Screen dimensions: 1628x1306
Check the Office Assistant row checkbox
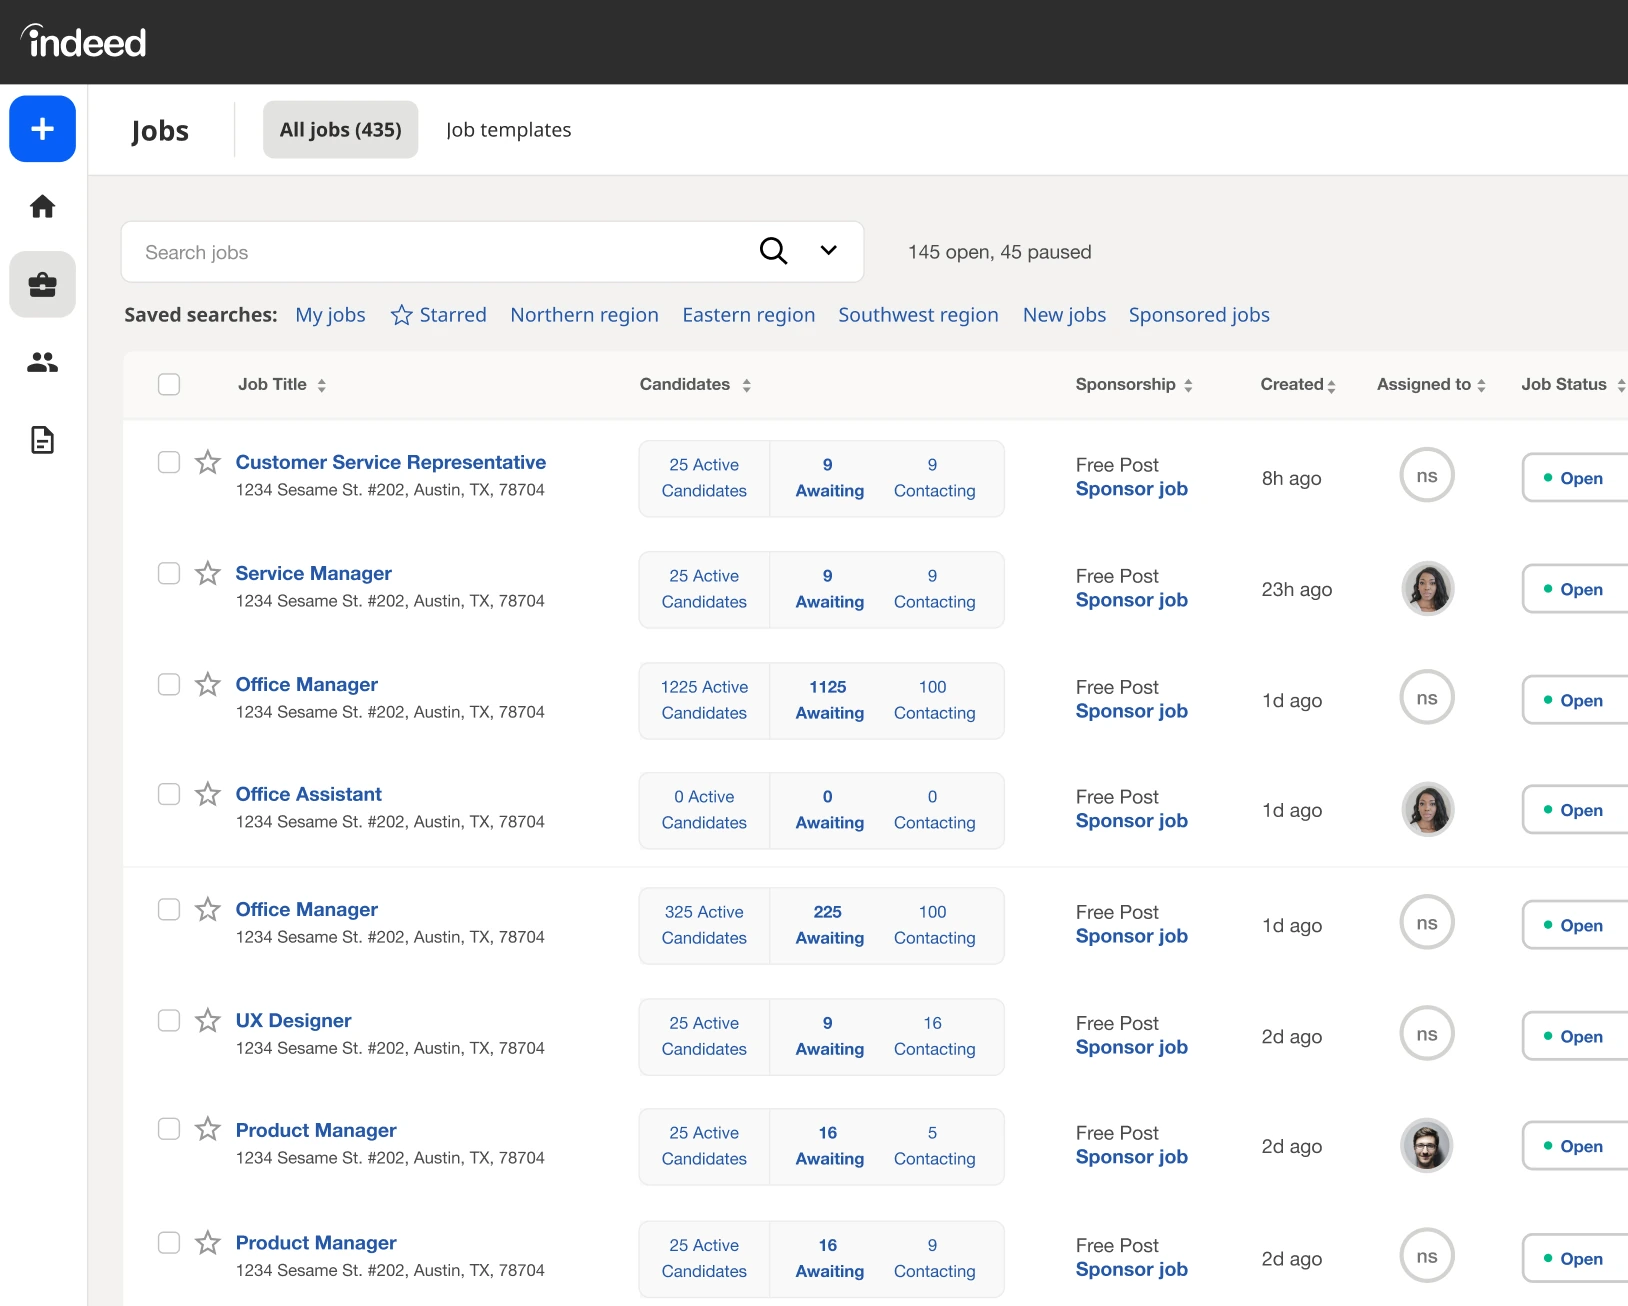tap(169, 794)
